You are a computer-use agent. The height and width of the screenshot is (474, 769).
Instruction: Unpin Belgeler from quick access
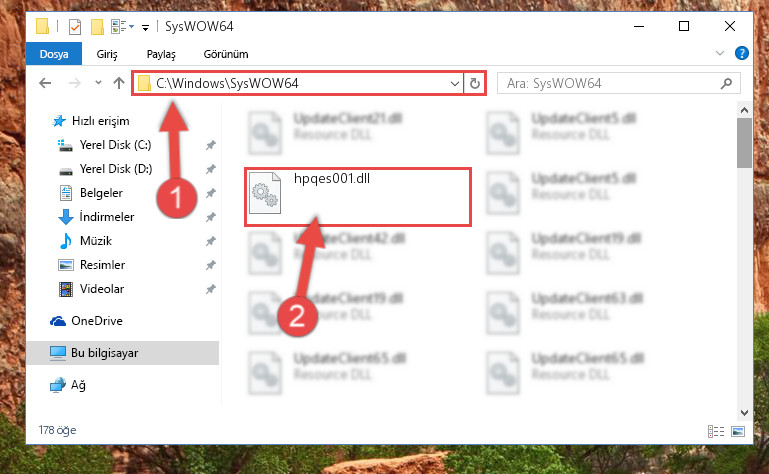point(210,193)
